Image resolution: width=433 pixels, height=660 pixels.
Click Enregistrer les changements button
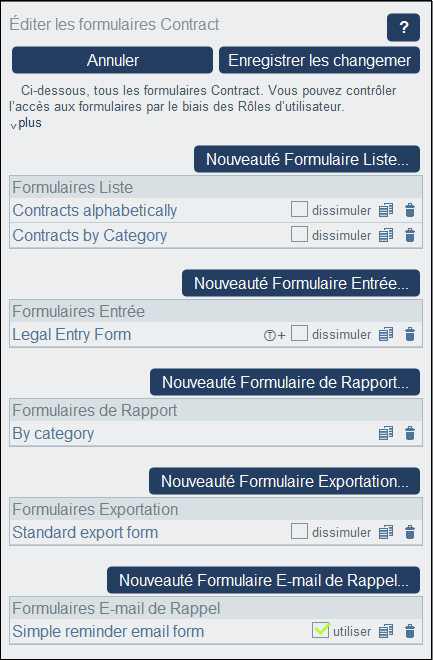[319, 60]
